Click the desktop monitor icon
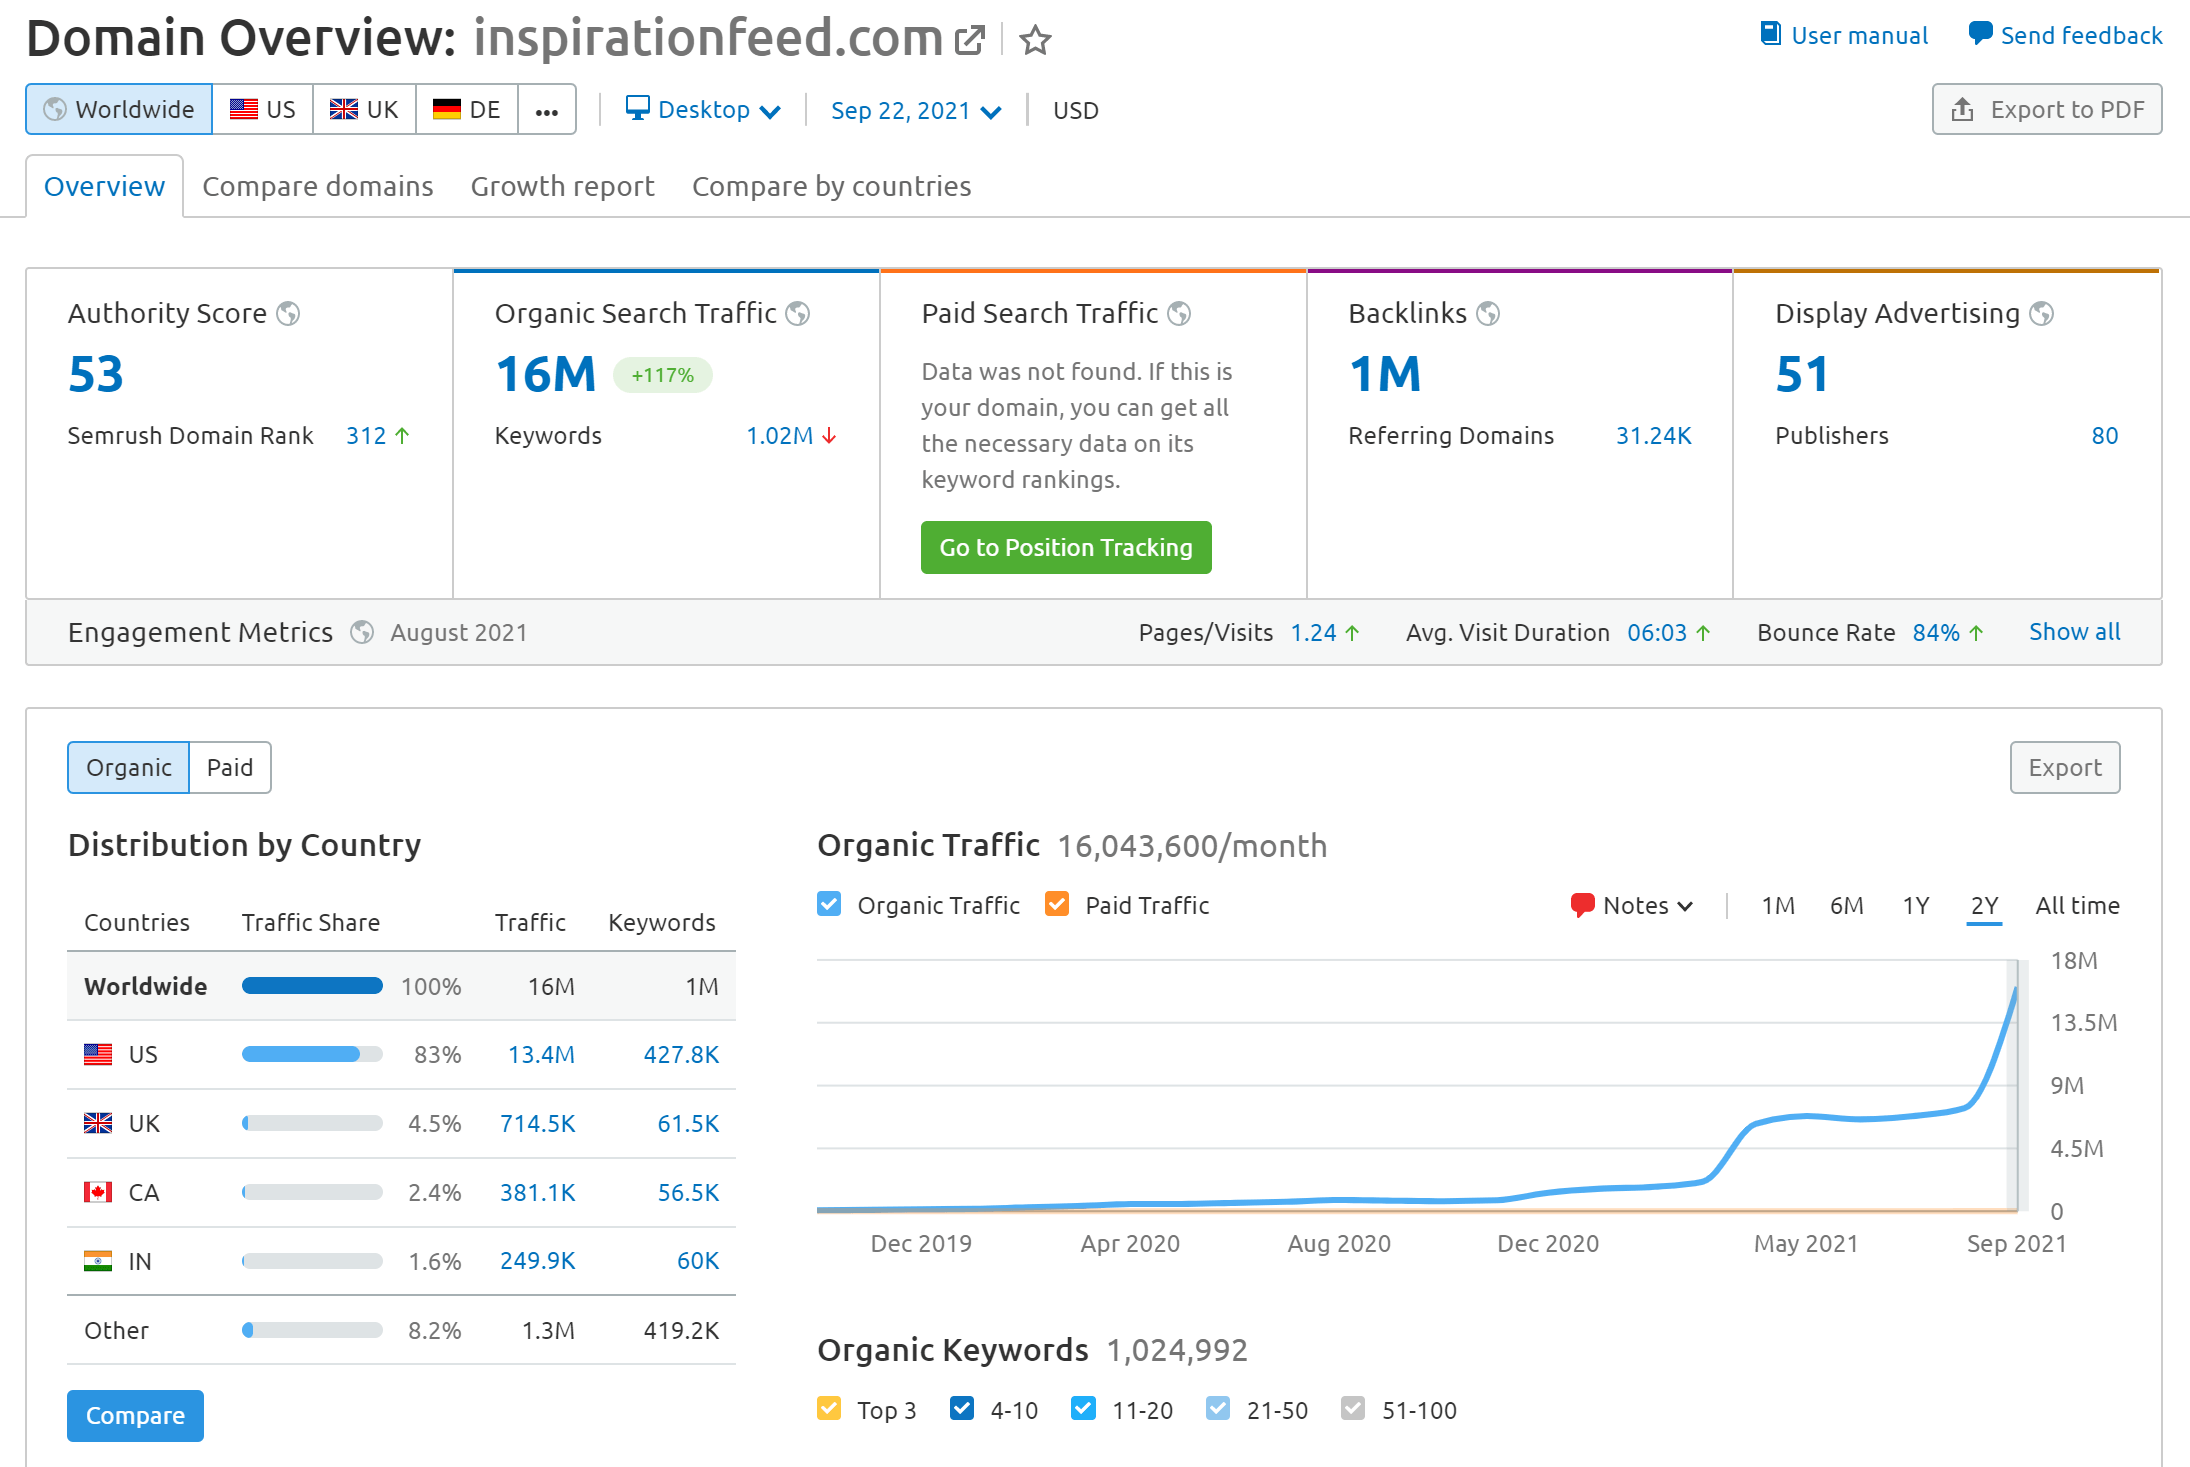Screen dimensions: 2190x1467 click(x=637, y=108)
